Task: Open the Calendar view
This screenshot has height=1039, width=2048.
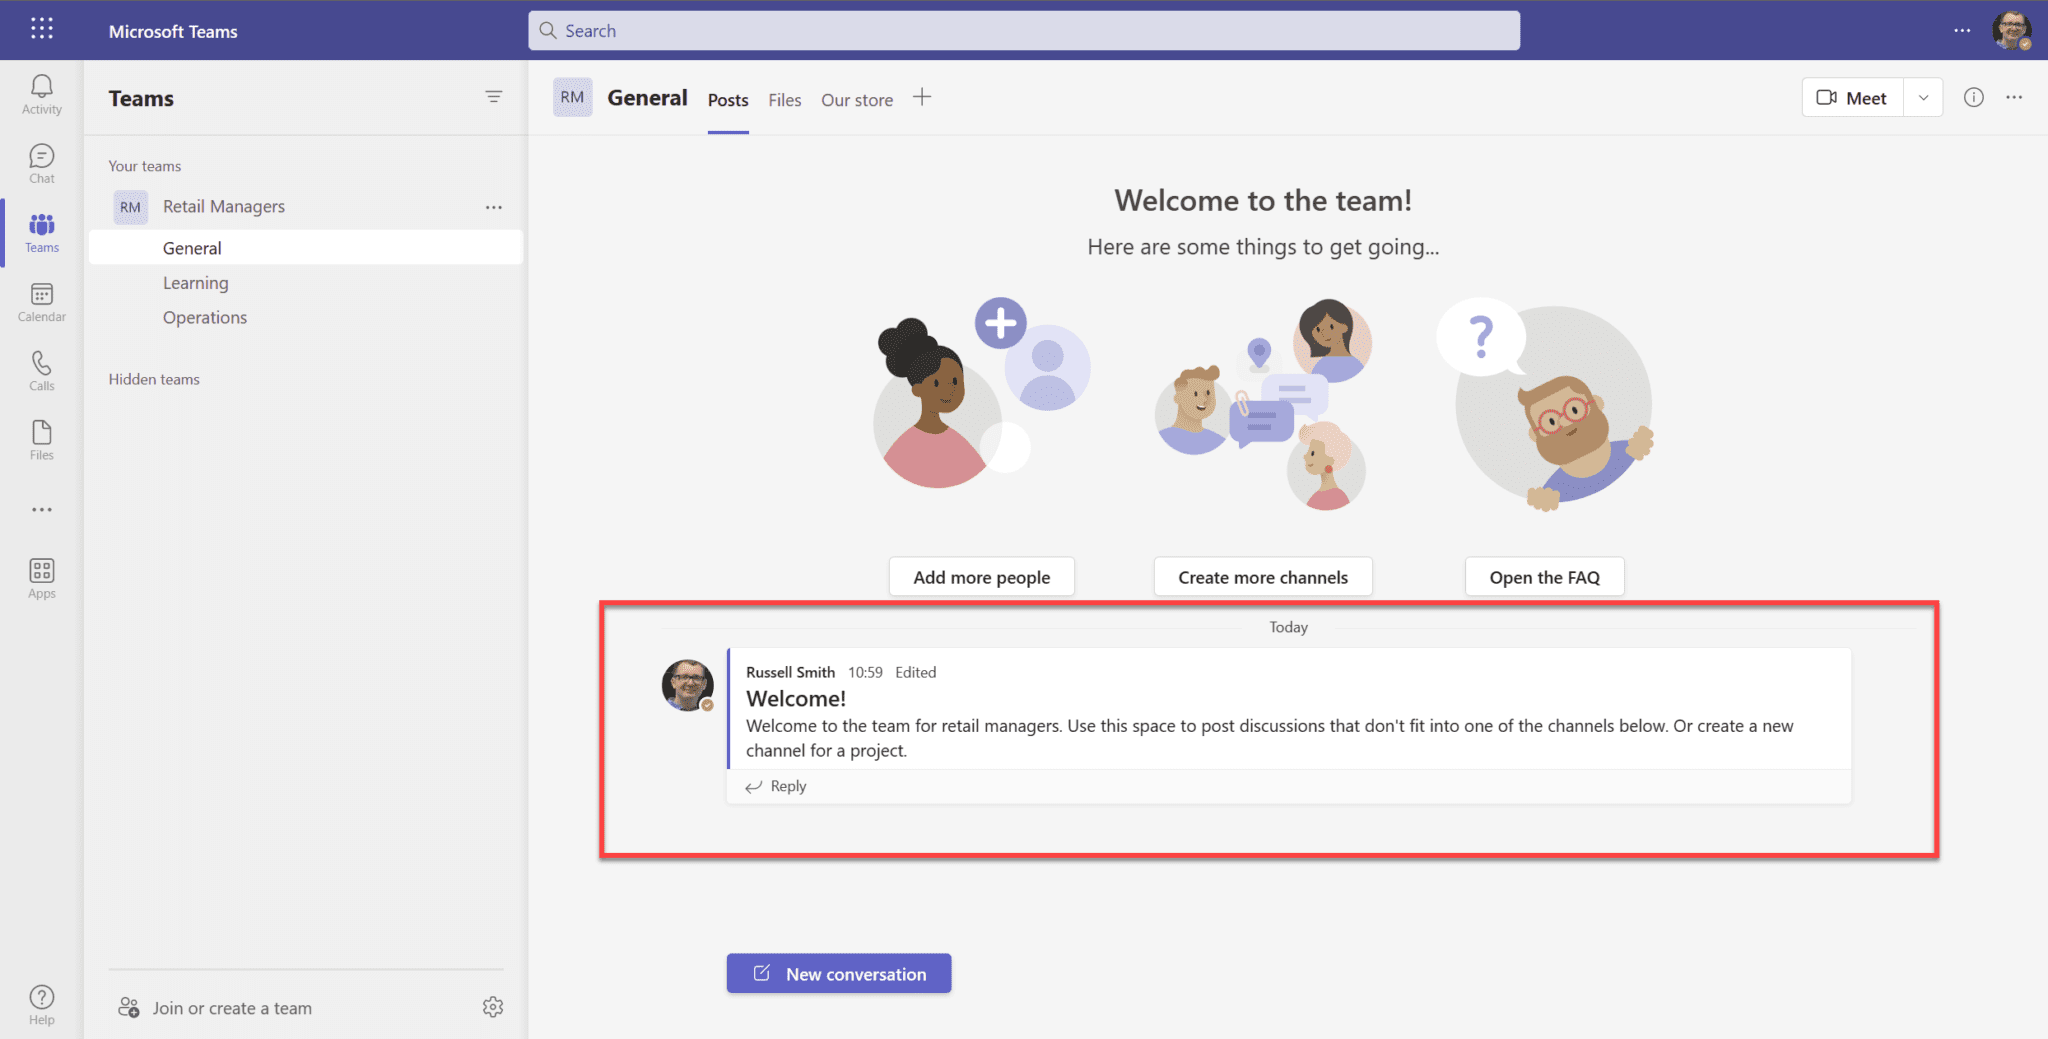Action: click(42, 302)
